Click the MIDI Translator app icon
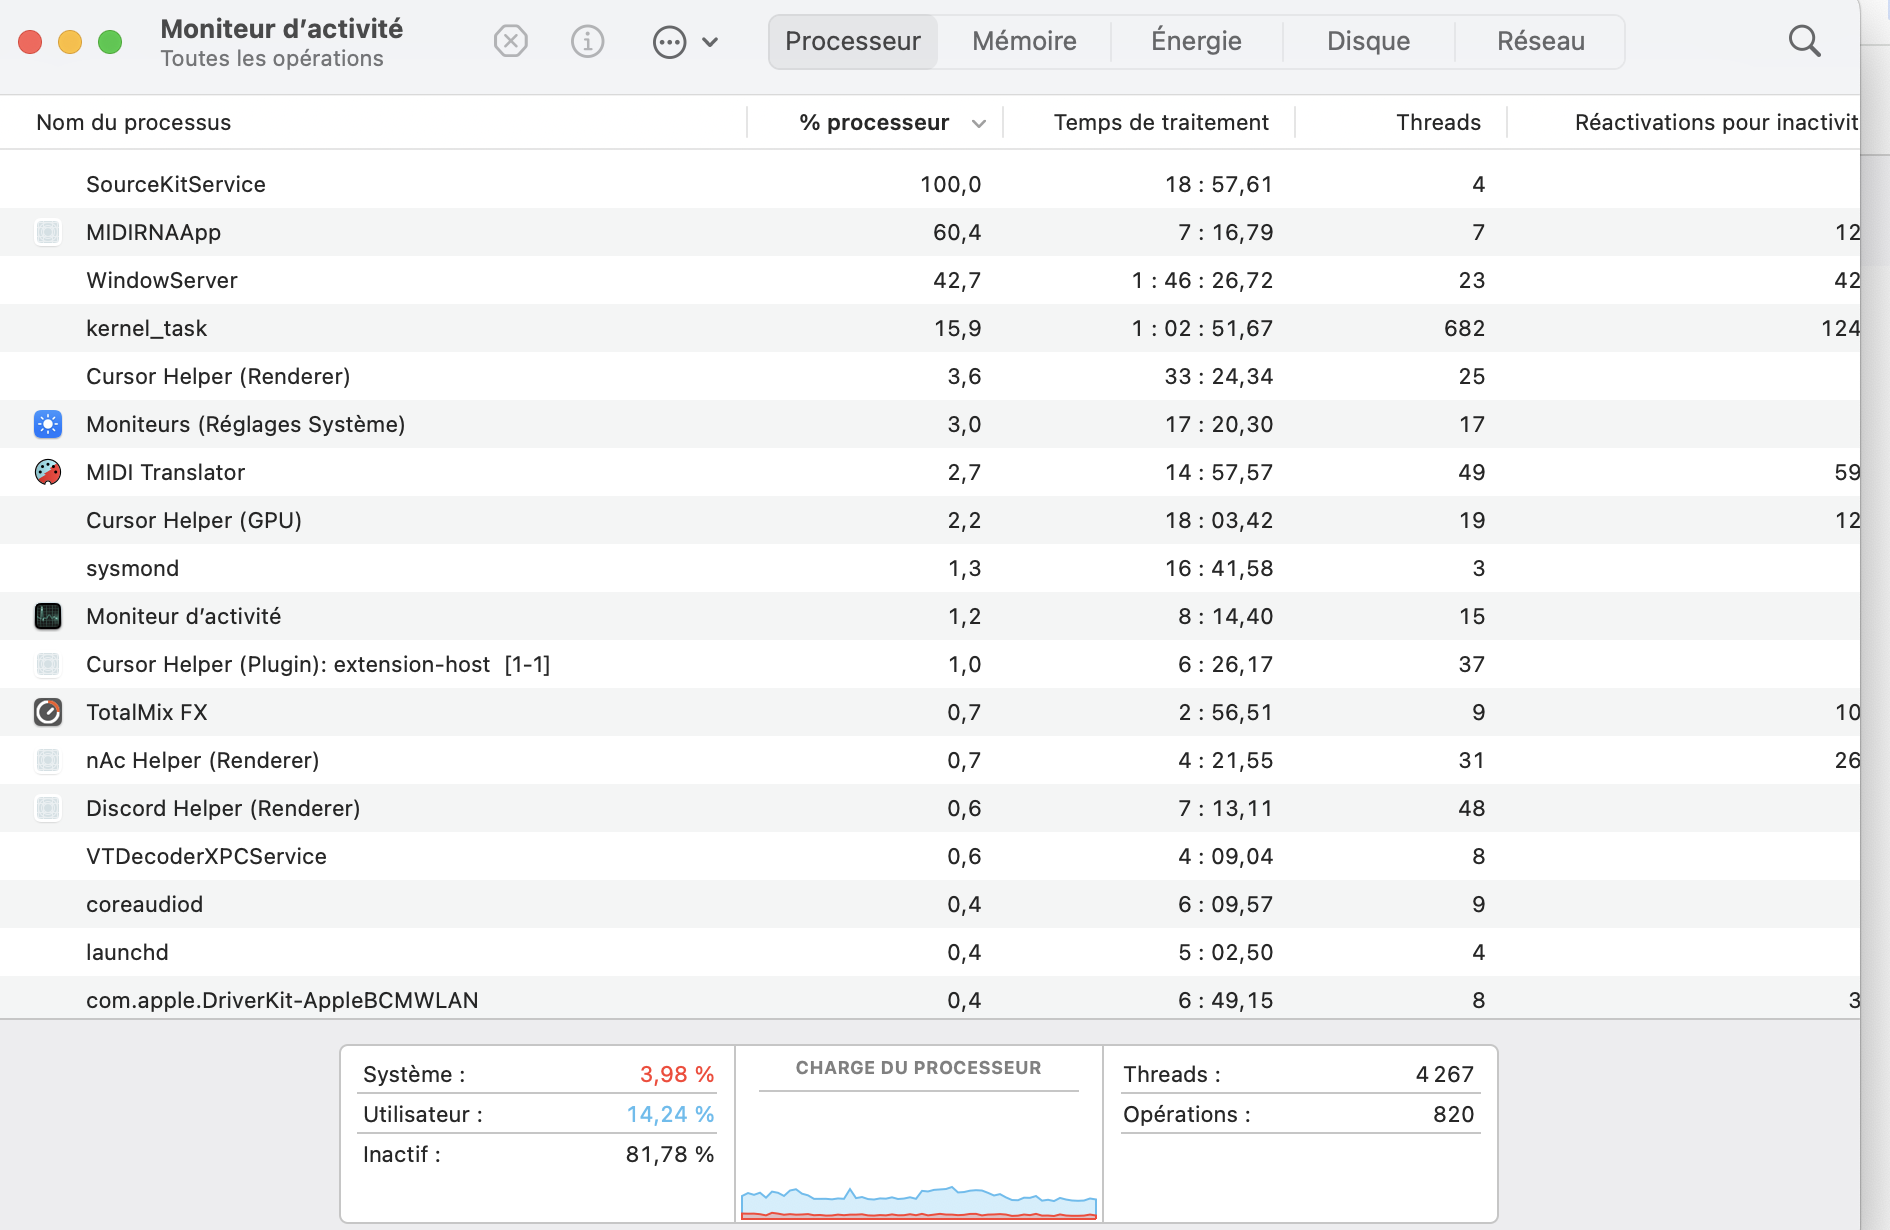 click(48, 472)
